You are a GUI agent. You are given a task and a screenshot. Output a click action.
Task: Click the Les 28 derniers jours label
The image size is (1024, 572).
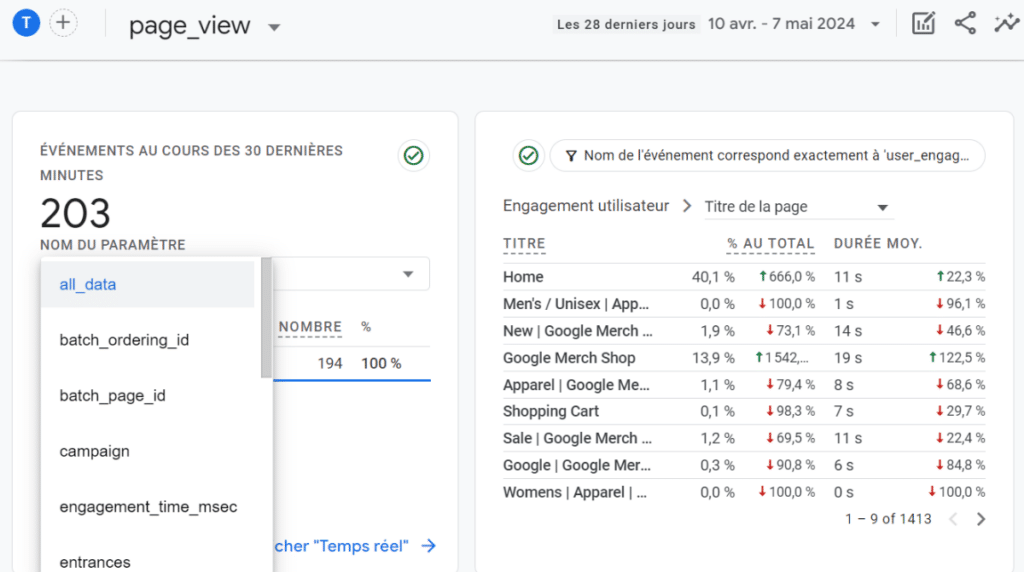click(626, 24)
